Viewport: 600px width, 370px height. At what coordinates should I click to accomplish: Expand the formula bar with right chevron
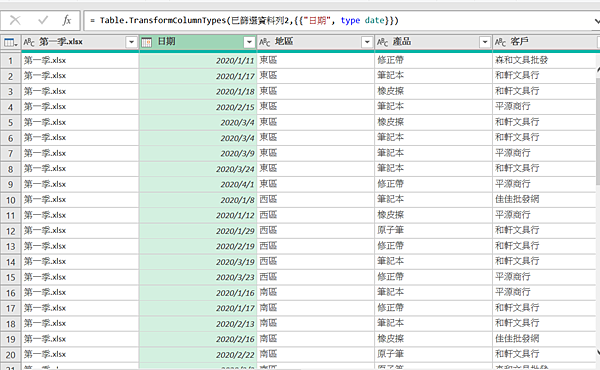pos(597,21)
